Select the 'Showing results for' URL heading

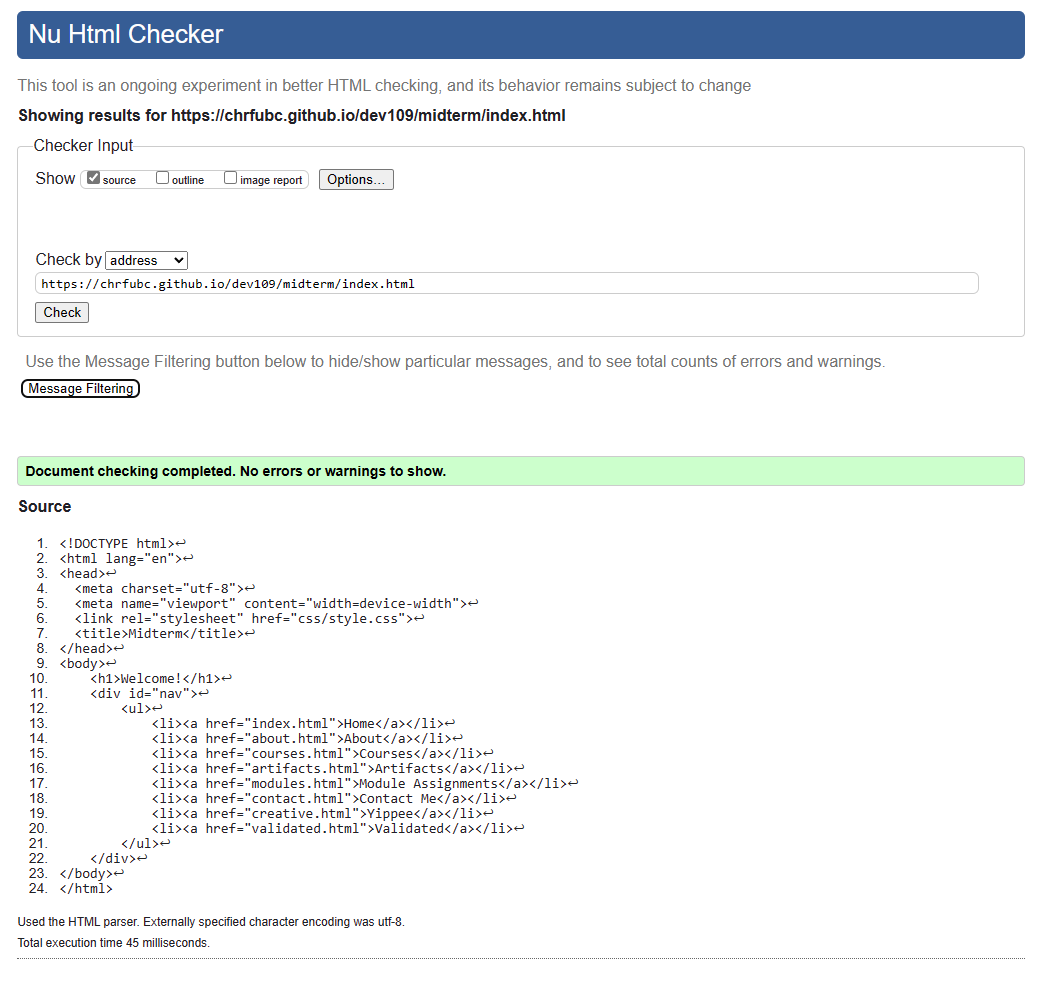pos(291,115)
